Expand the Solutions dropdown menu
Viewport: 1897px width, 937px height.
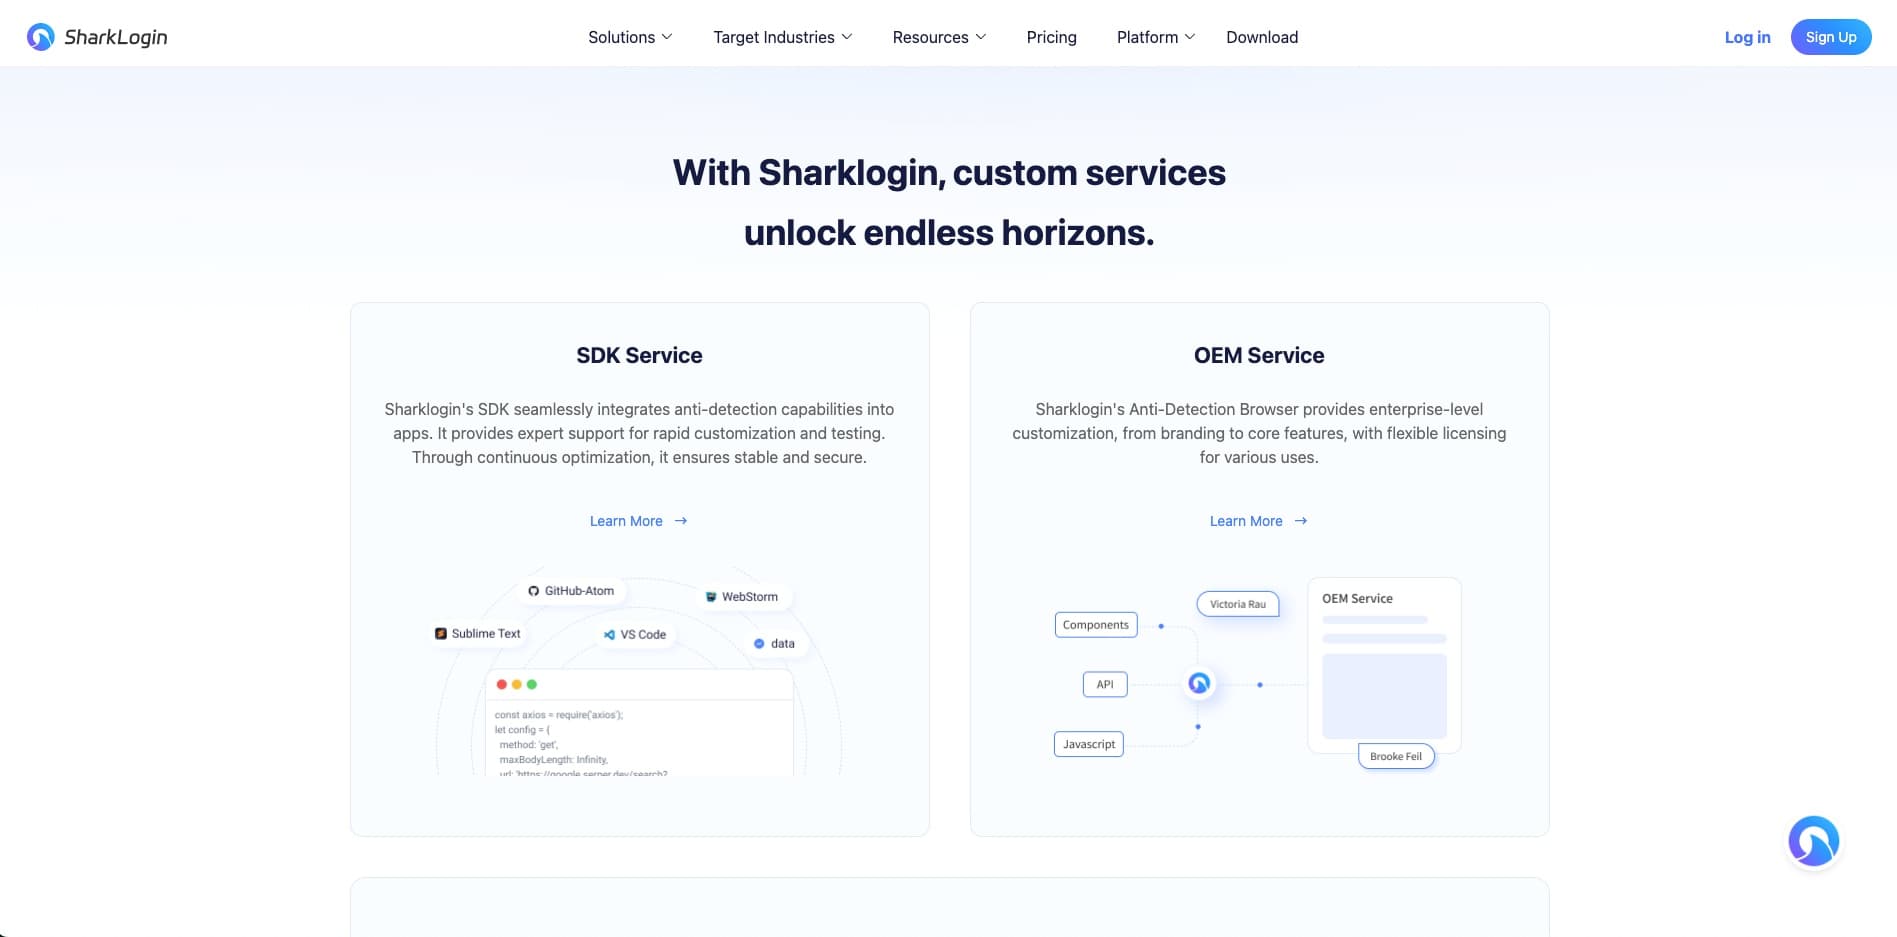click(x=630, y=37)
